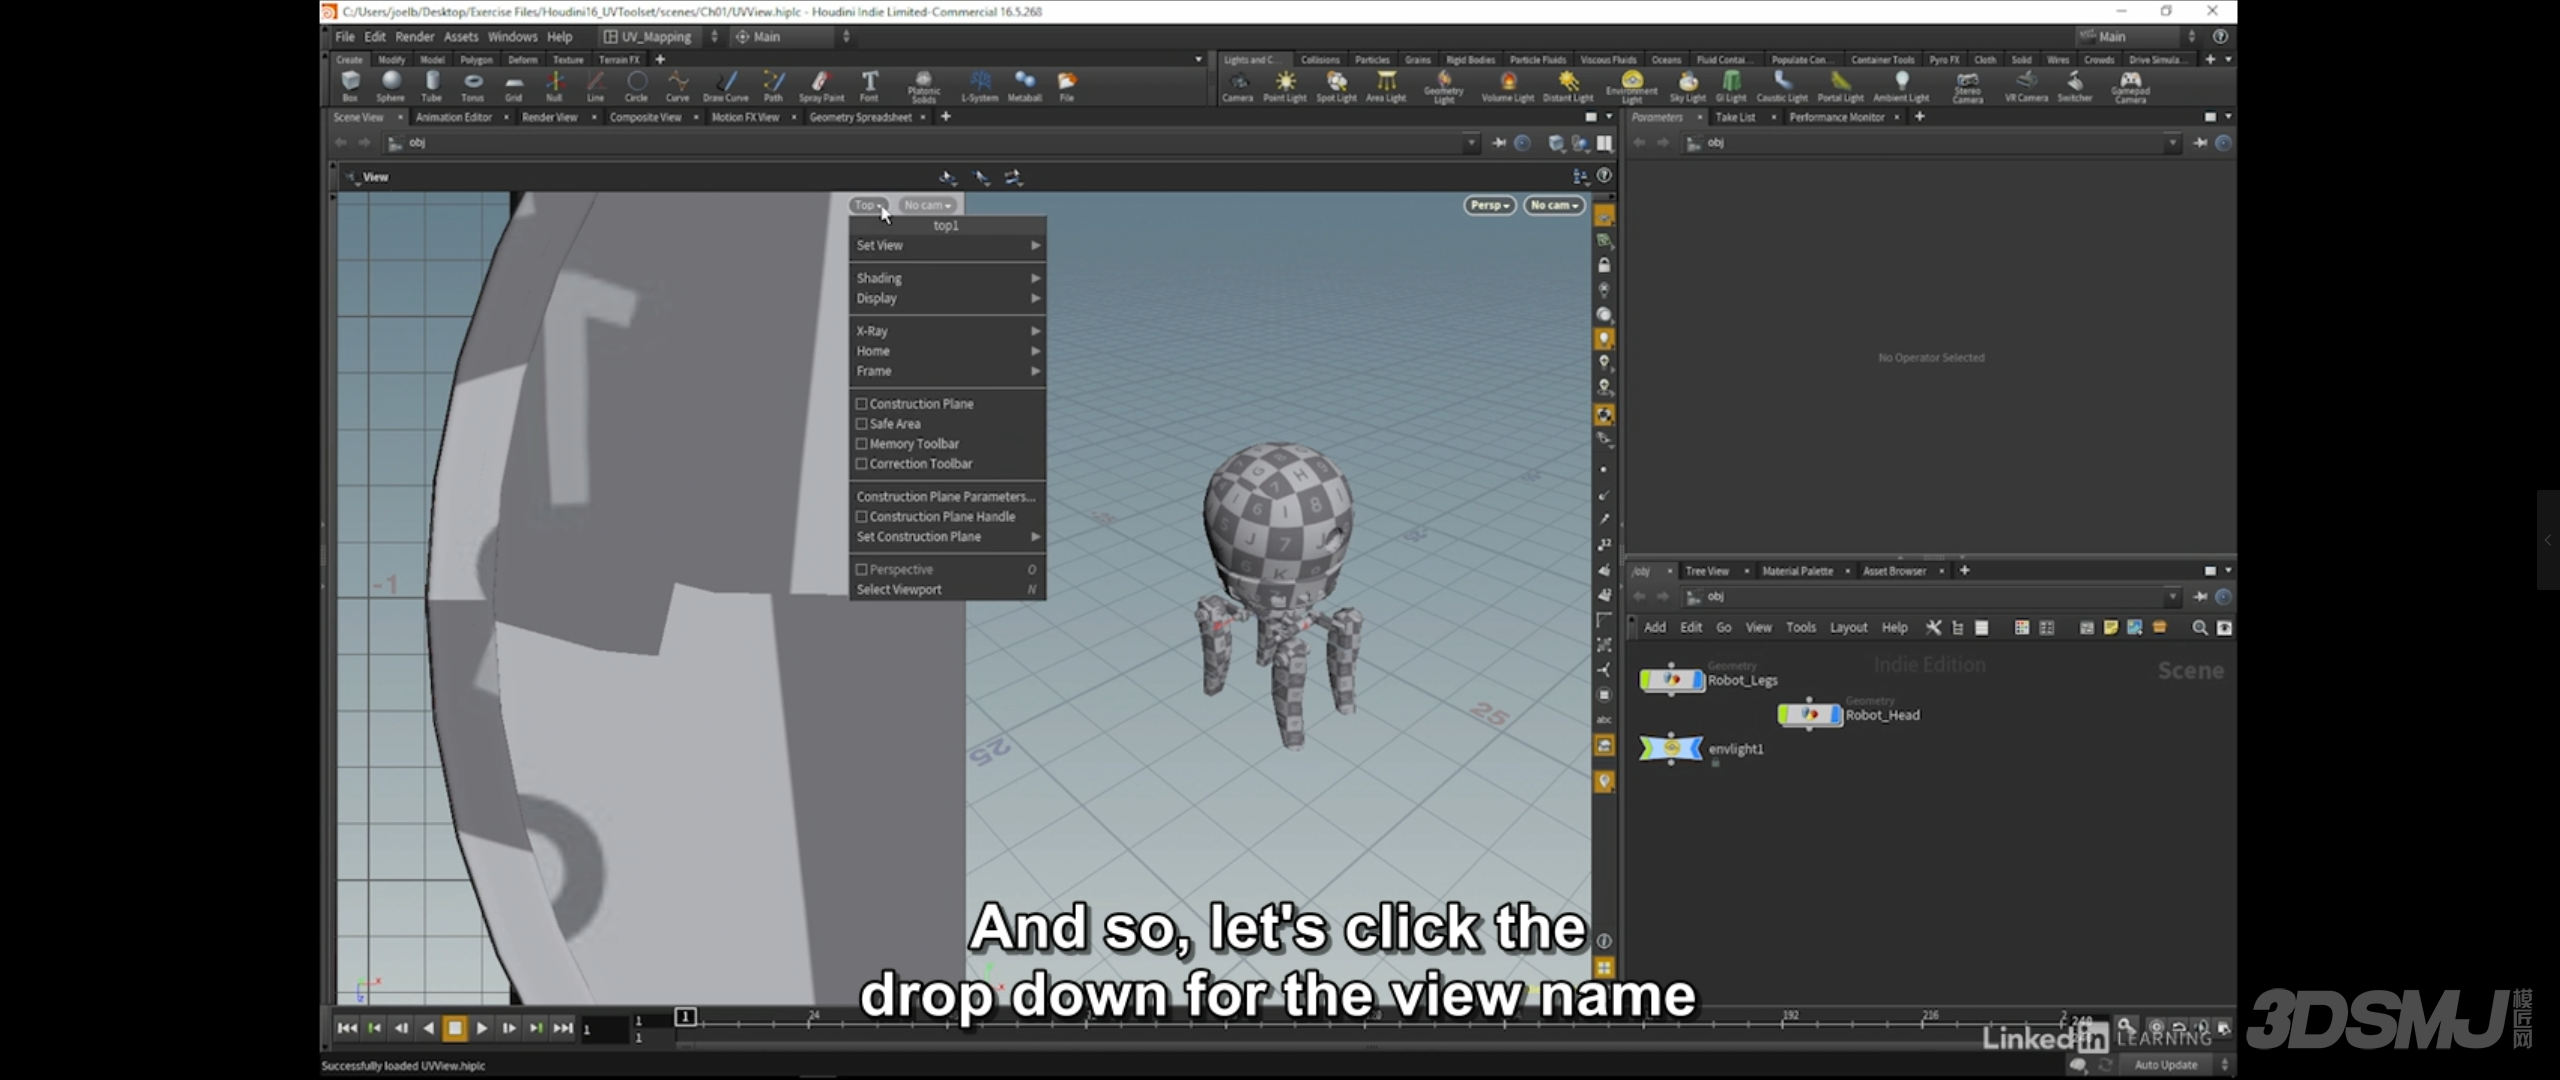Switch to the Geometry Spreadsheet tab
The width and height of the screenshot is (2560, 1080).
tap(860, 117)
